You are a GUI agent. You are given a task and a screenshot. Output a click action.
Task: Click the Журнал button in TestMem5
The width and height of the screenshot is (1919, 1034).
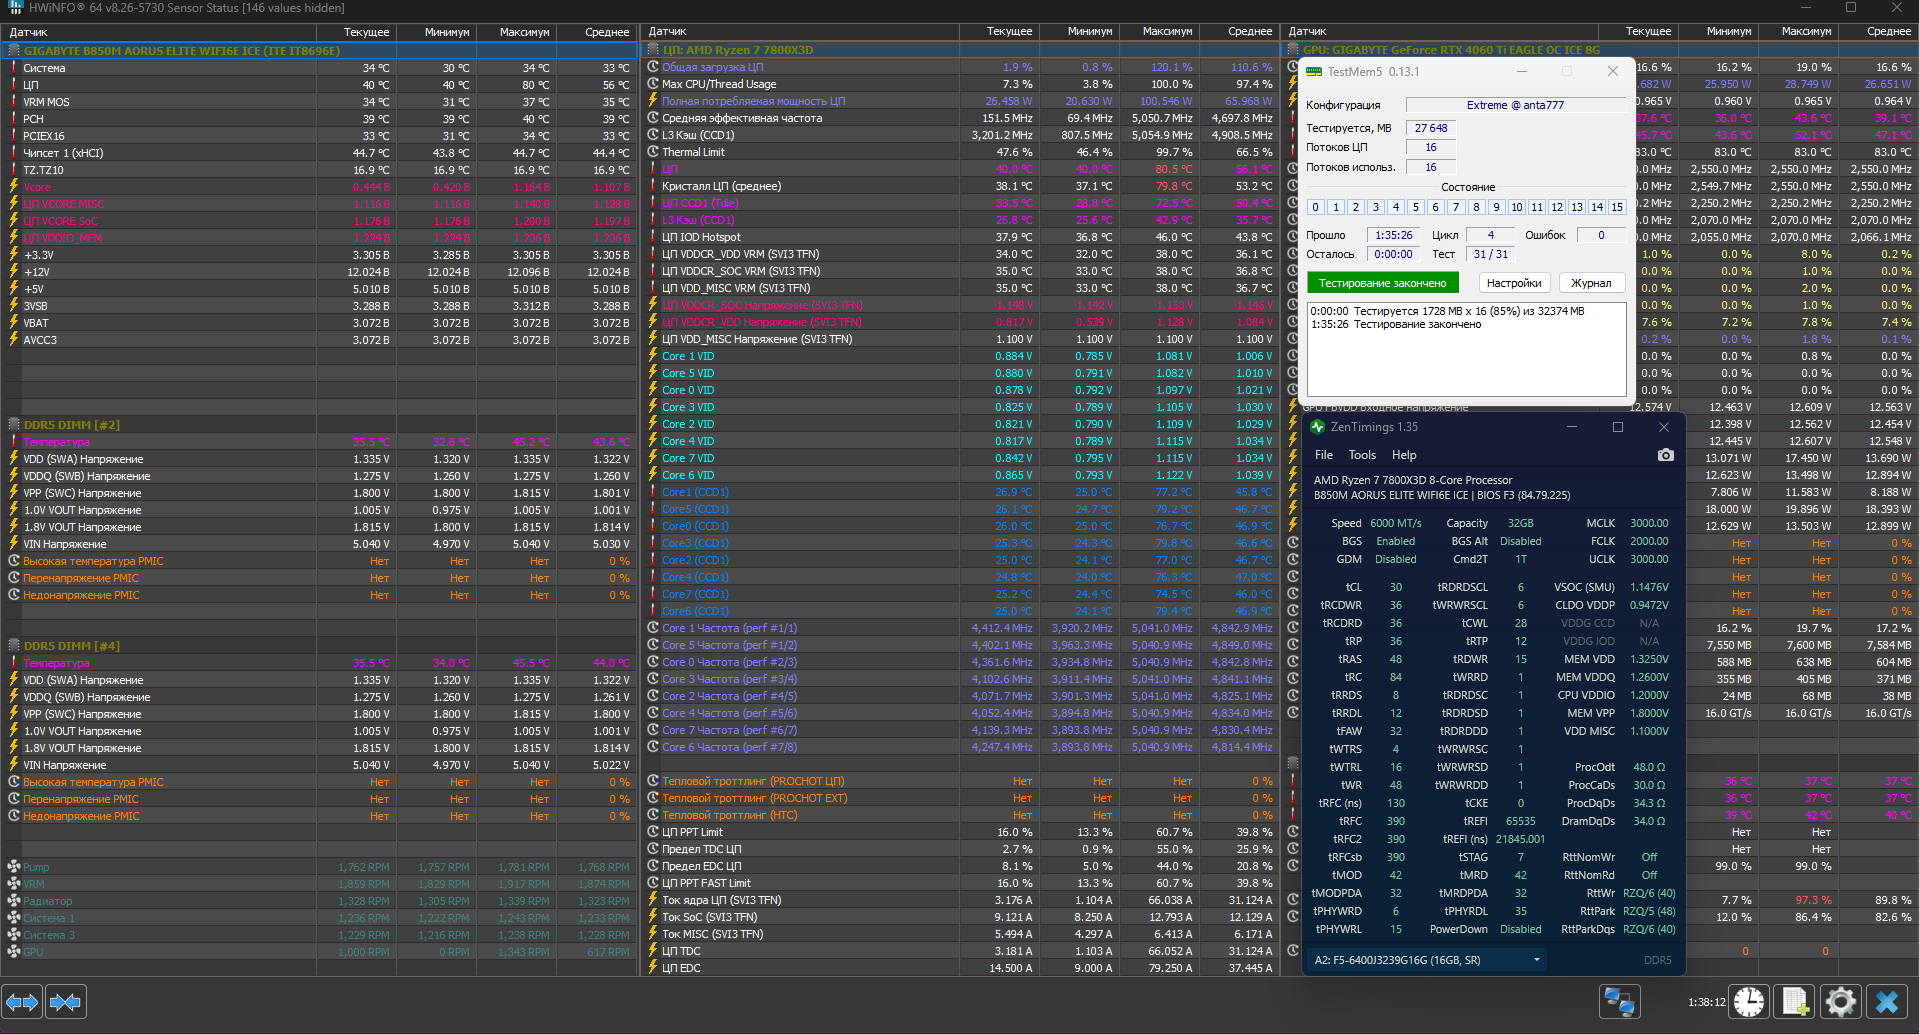point(1591,283)
